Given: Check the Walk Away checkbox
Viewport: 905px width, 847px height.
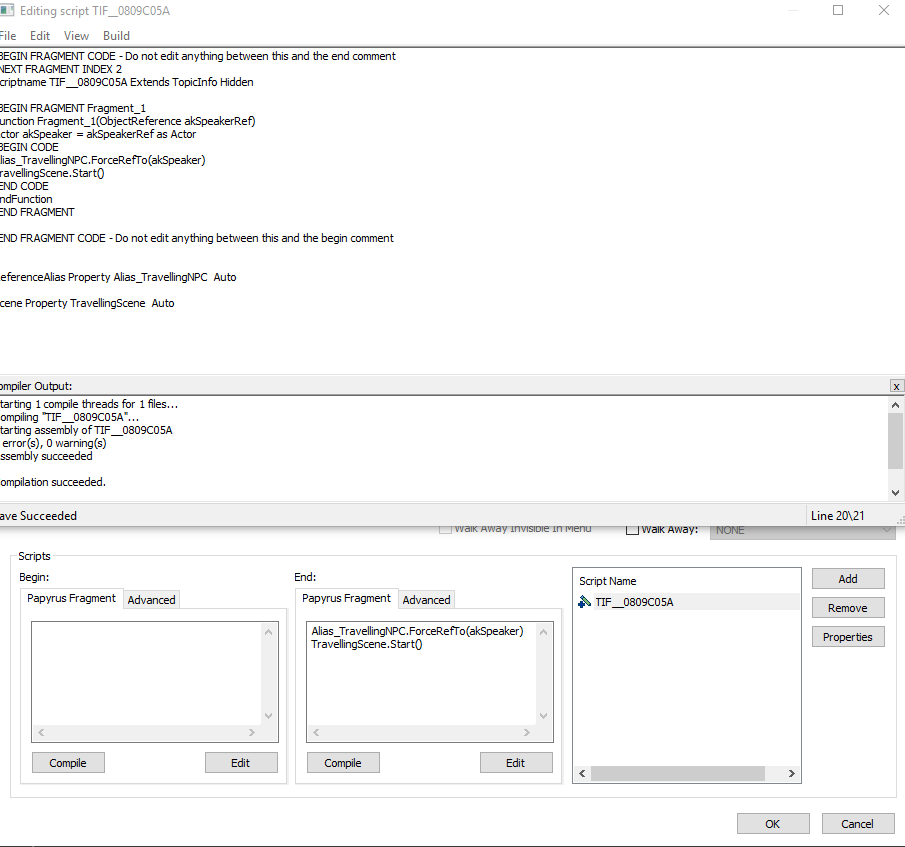Looking at the screenshot, I should (631, 529).
